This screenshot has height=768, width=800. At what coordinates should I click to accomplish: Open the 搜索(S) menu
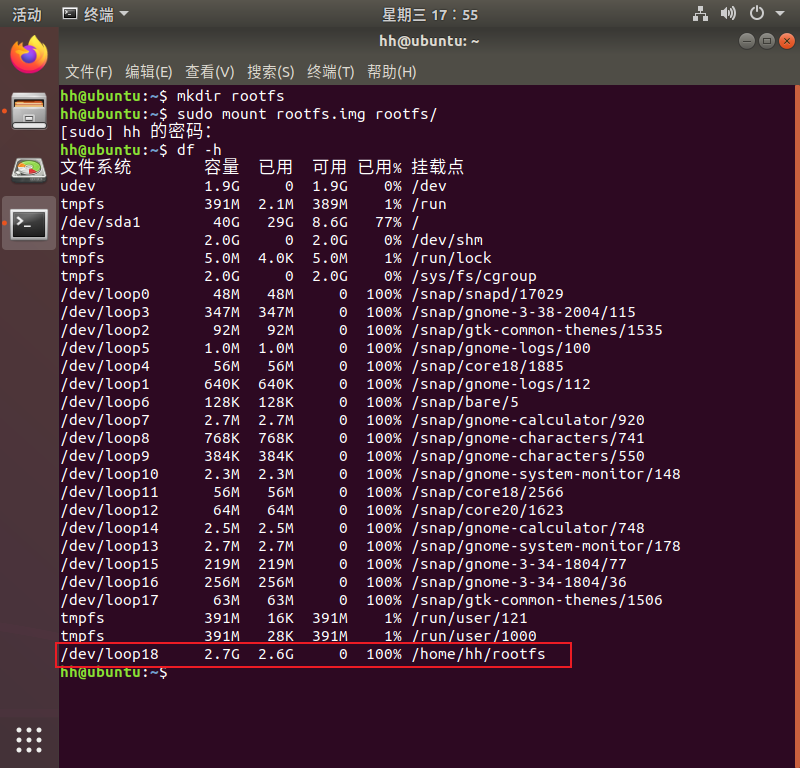(x=270, y=72)
